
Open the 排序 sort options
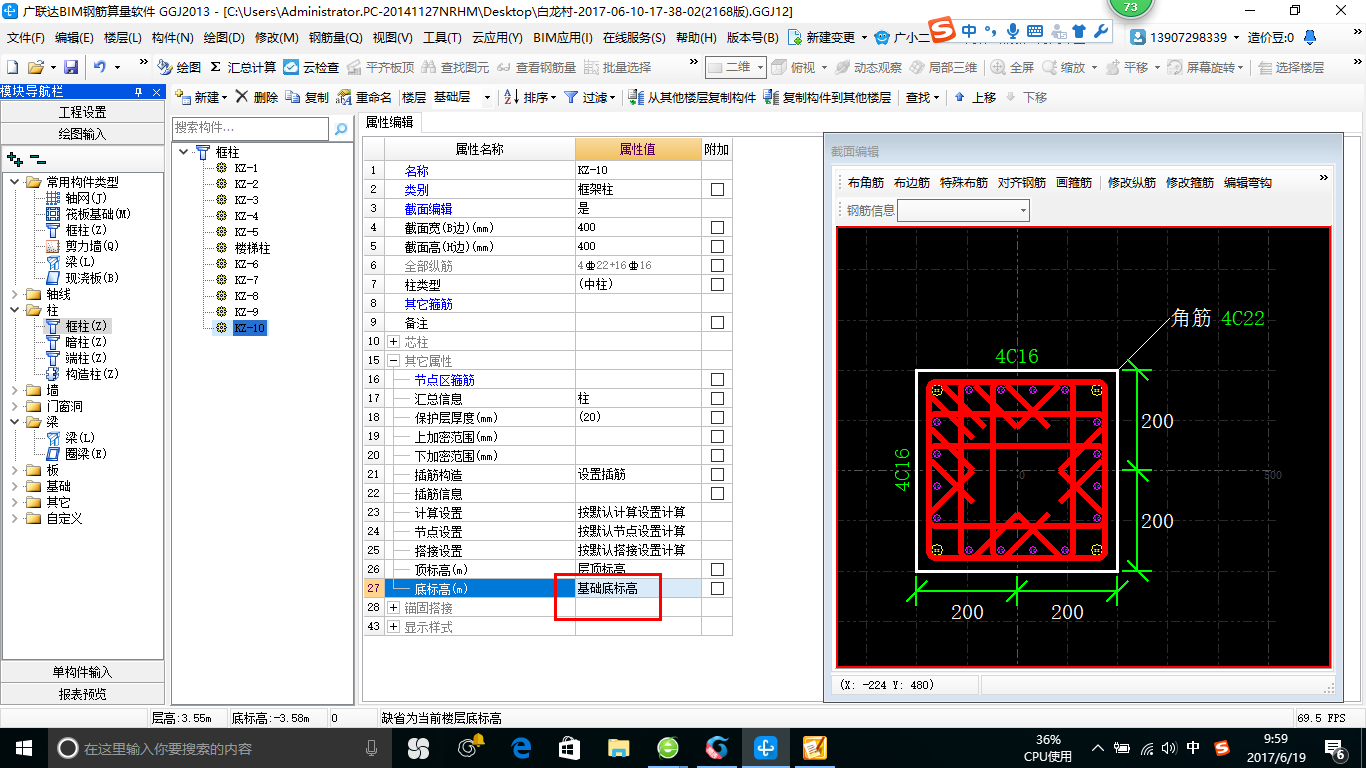[x=529, y=97]
